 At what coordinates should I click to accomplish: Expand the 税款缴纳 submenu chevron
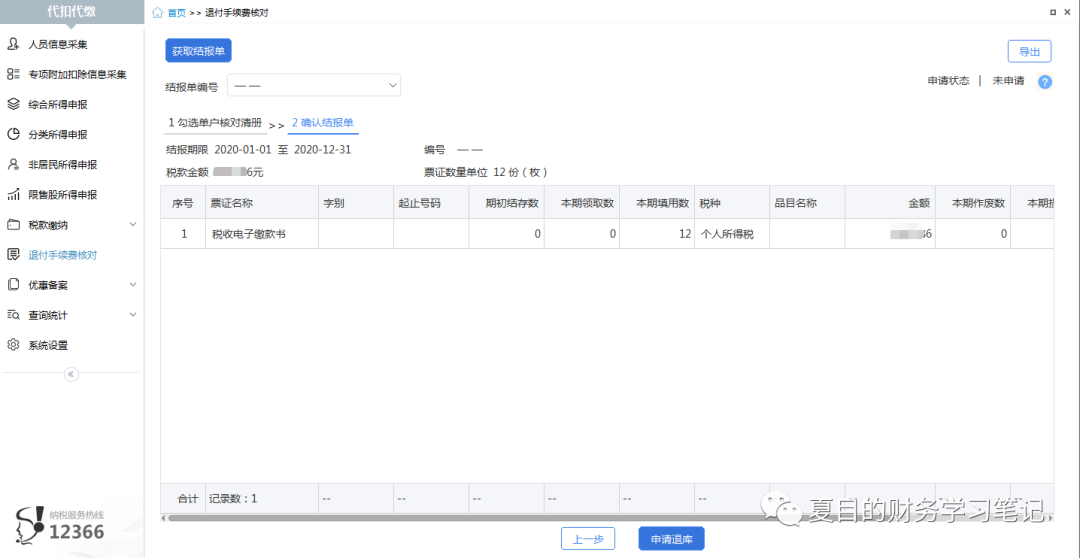coord(133,225)
